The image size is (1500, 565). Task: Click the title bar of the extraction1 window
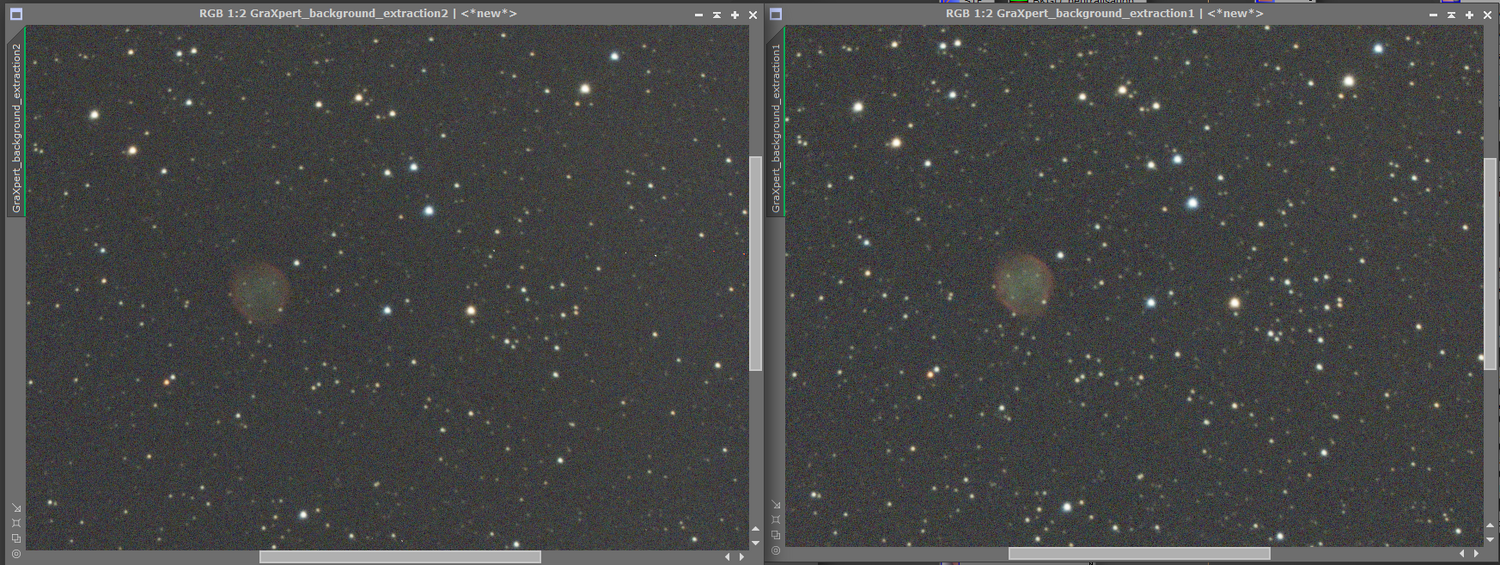click(1105, 14)
